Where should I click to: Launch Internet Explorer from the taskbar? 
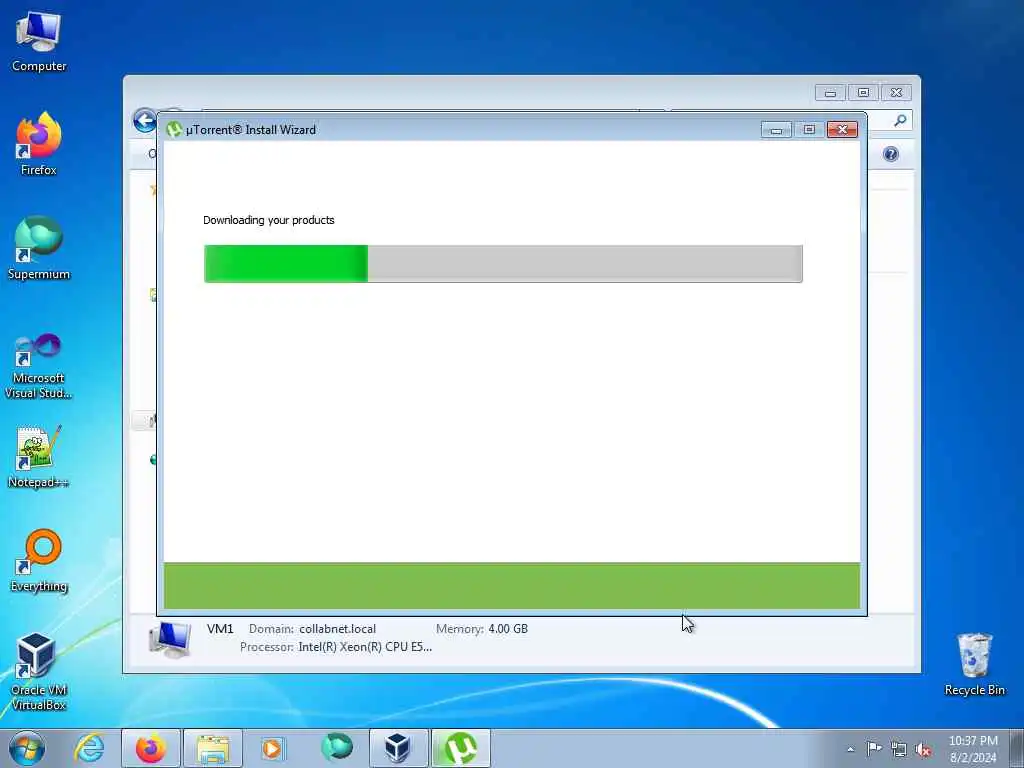point(89,748)
